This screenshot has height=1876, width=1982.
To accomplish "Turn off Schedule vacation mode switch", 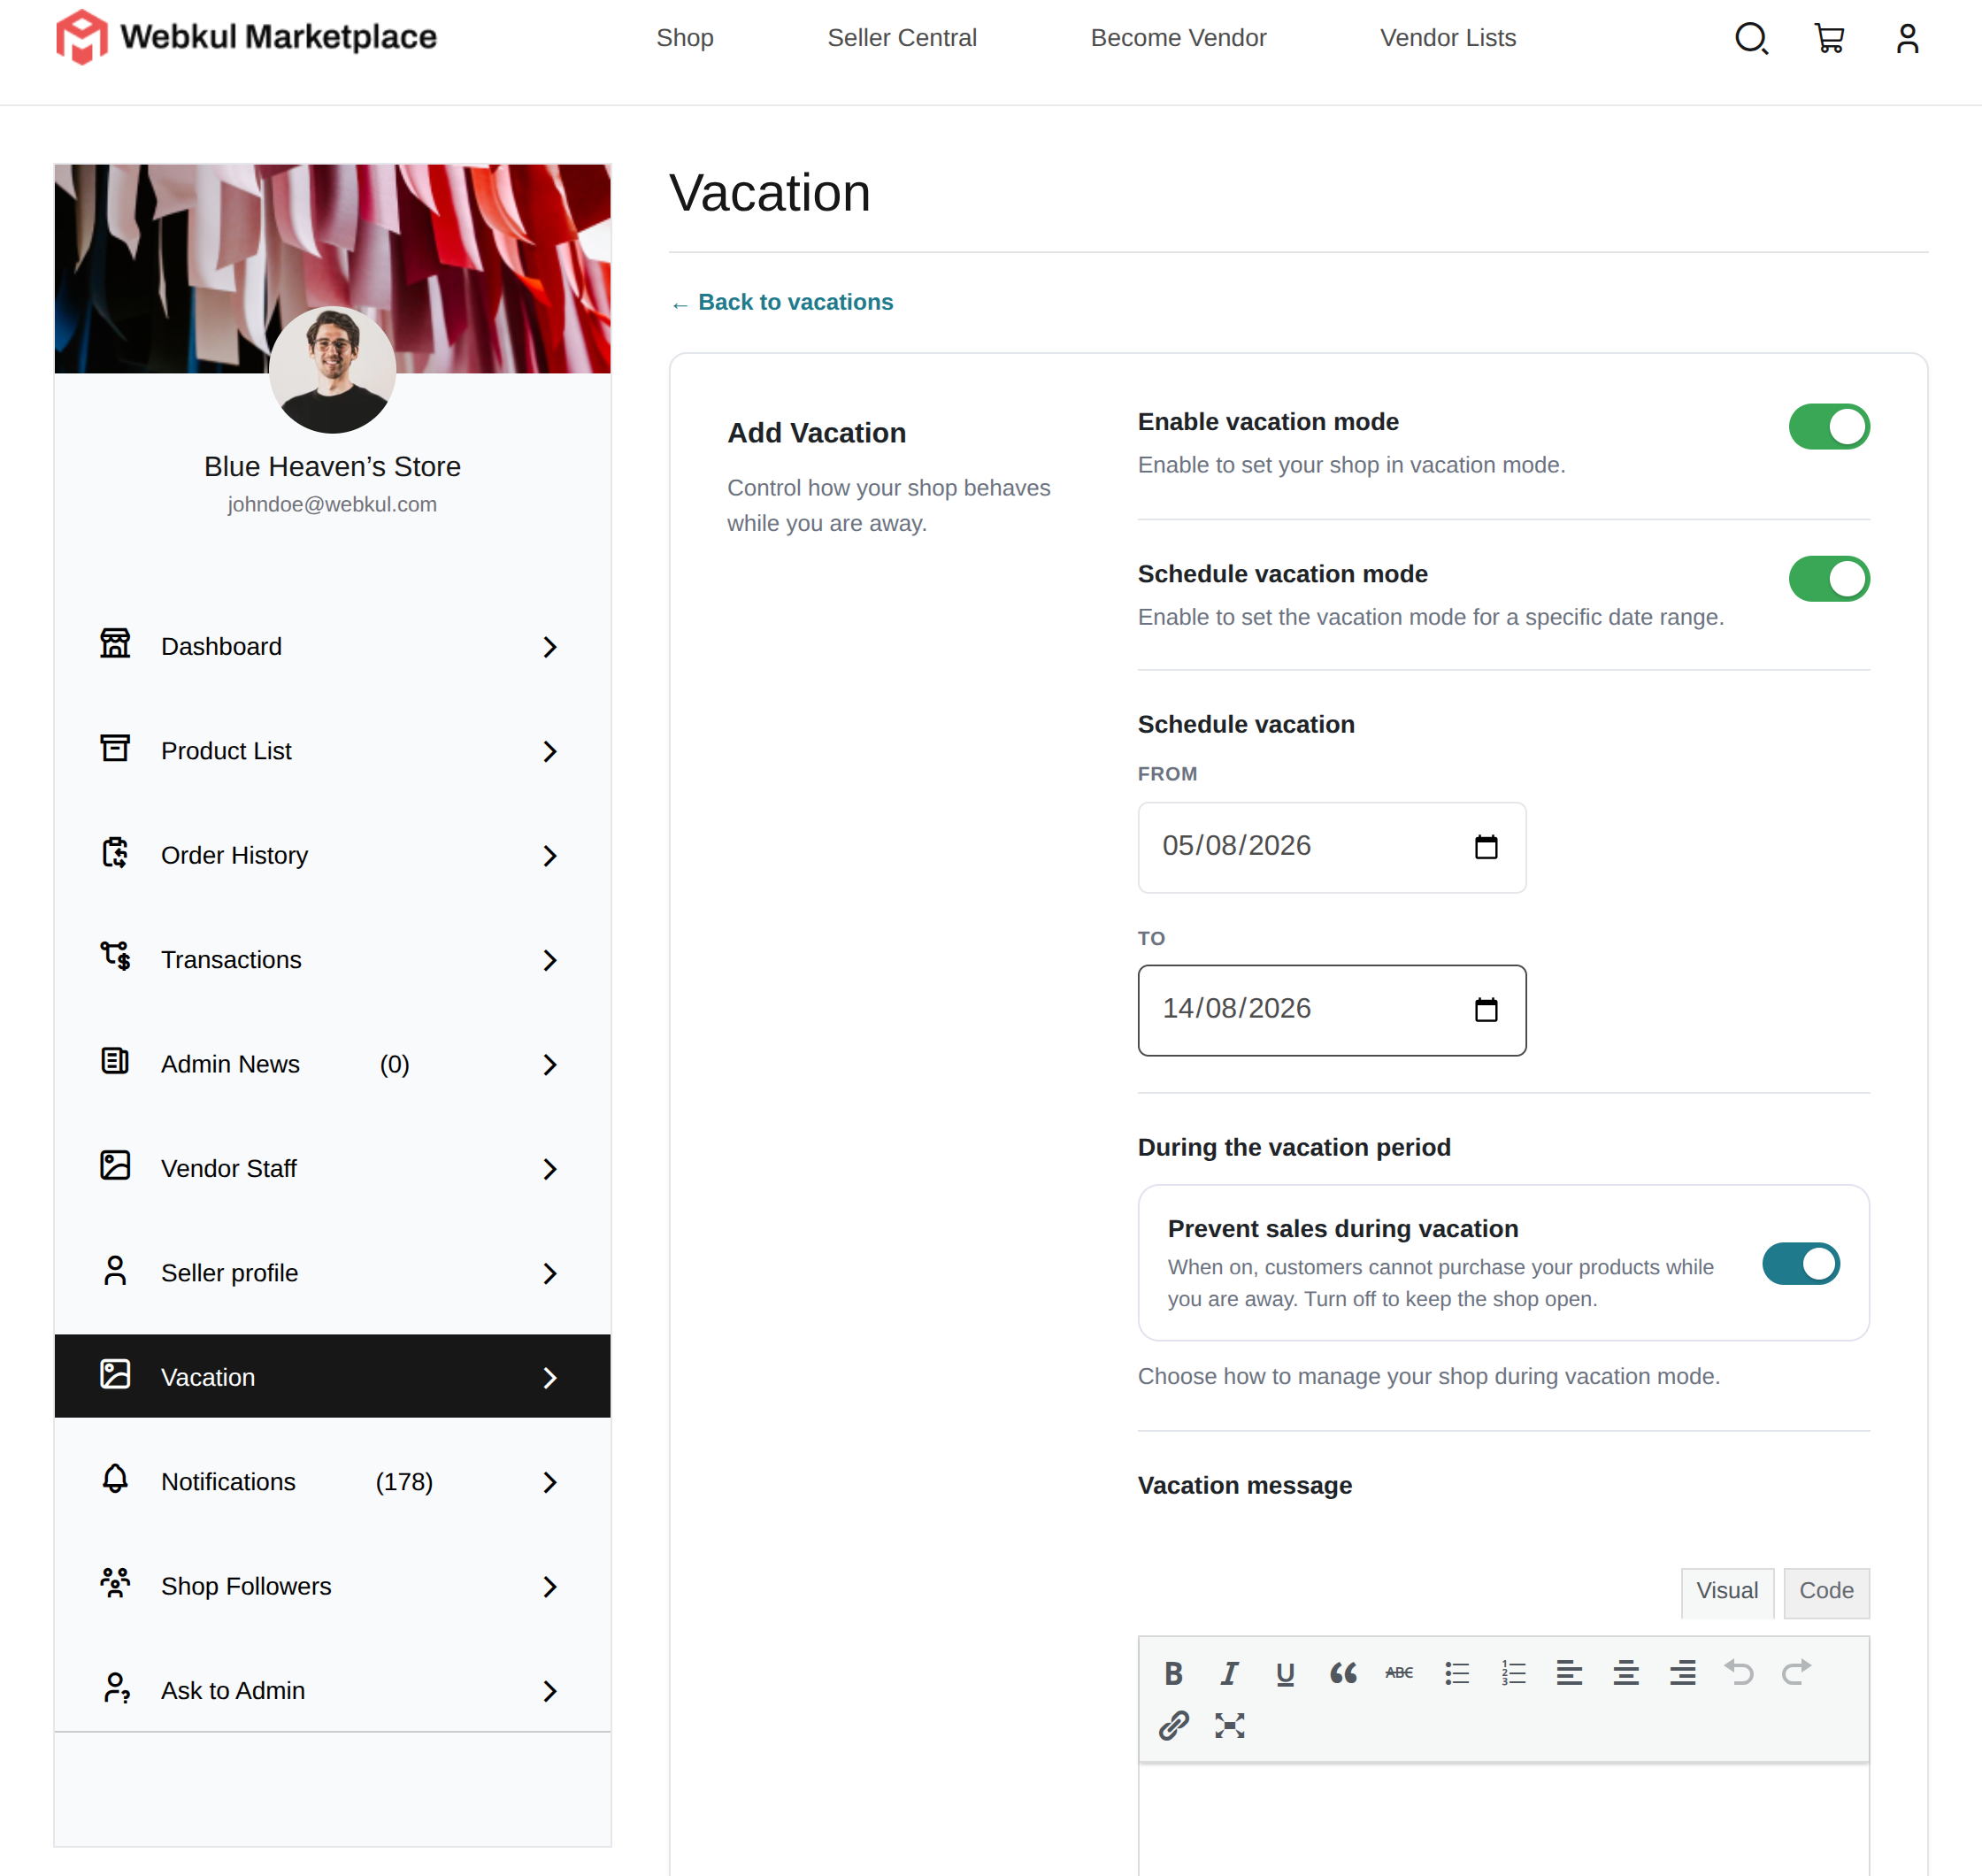I will pyautogui.click(x=1828, y=579).
